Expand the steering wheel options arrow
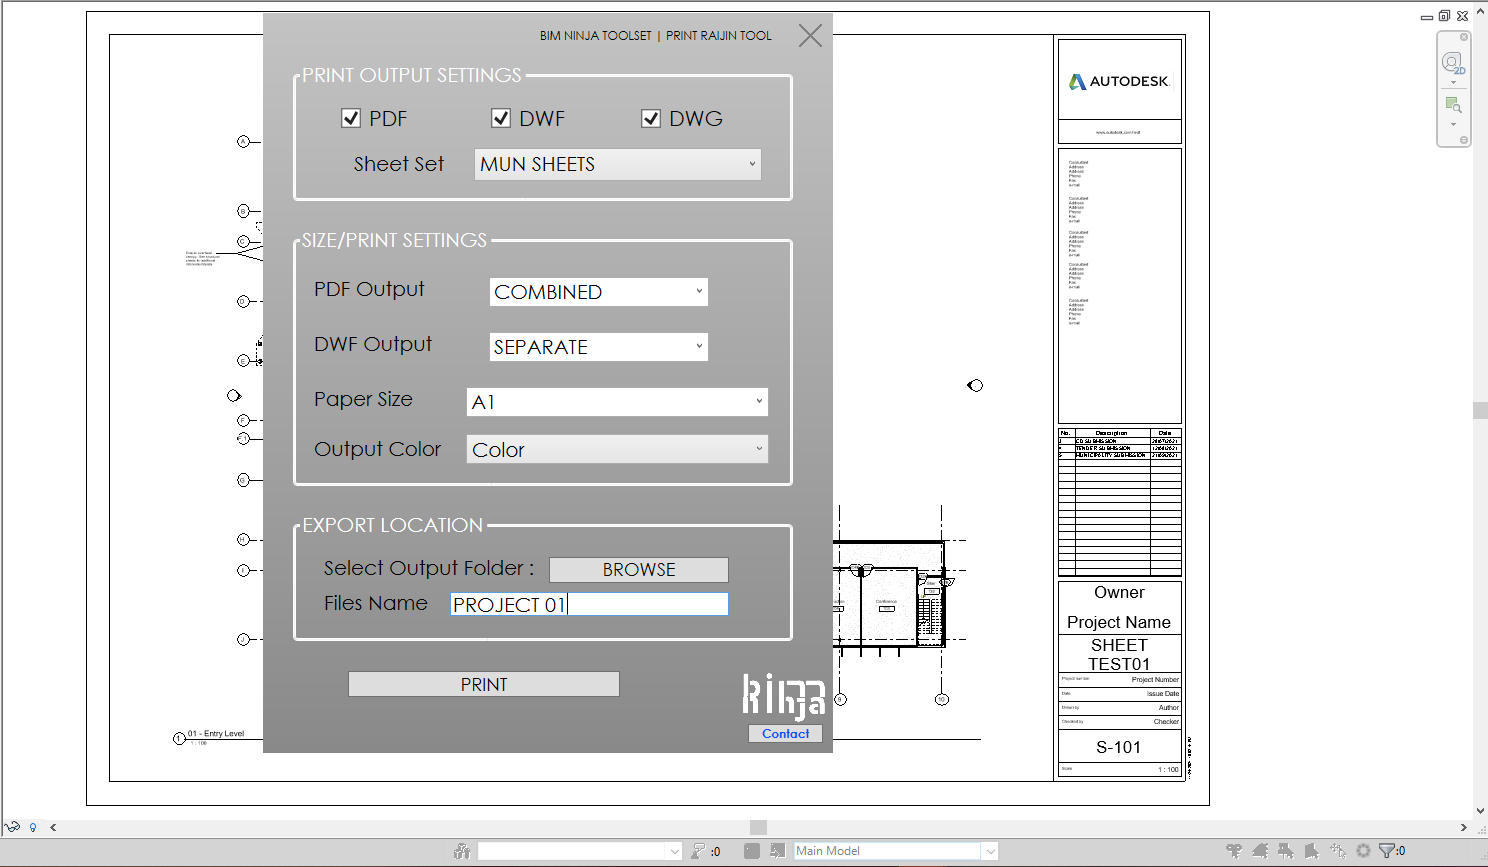The height and width of the screenshot is (867, 1488). pos(1453,83)
